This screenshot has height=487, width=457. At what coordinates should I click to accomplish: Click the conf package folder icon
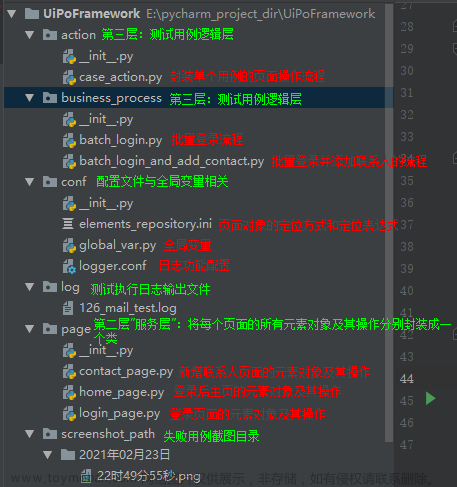[50, 182]
